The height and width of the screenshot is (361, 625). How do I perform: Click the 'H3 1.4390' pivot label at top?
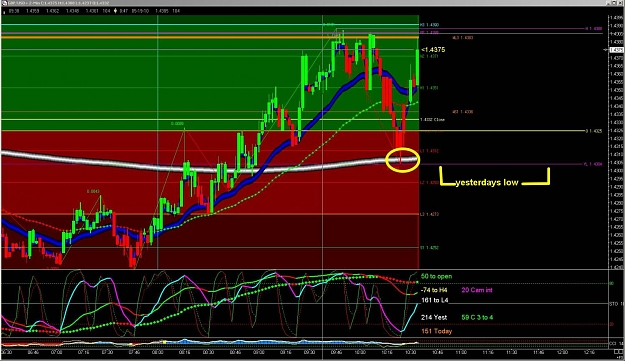click(429, 25)
